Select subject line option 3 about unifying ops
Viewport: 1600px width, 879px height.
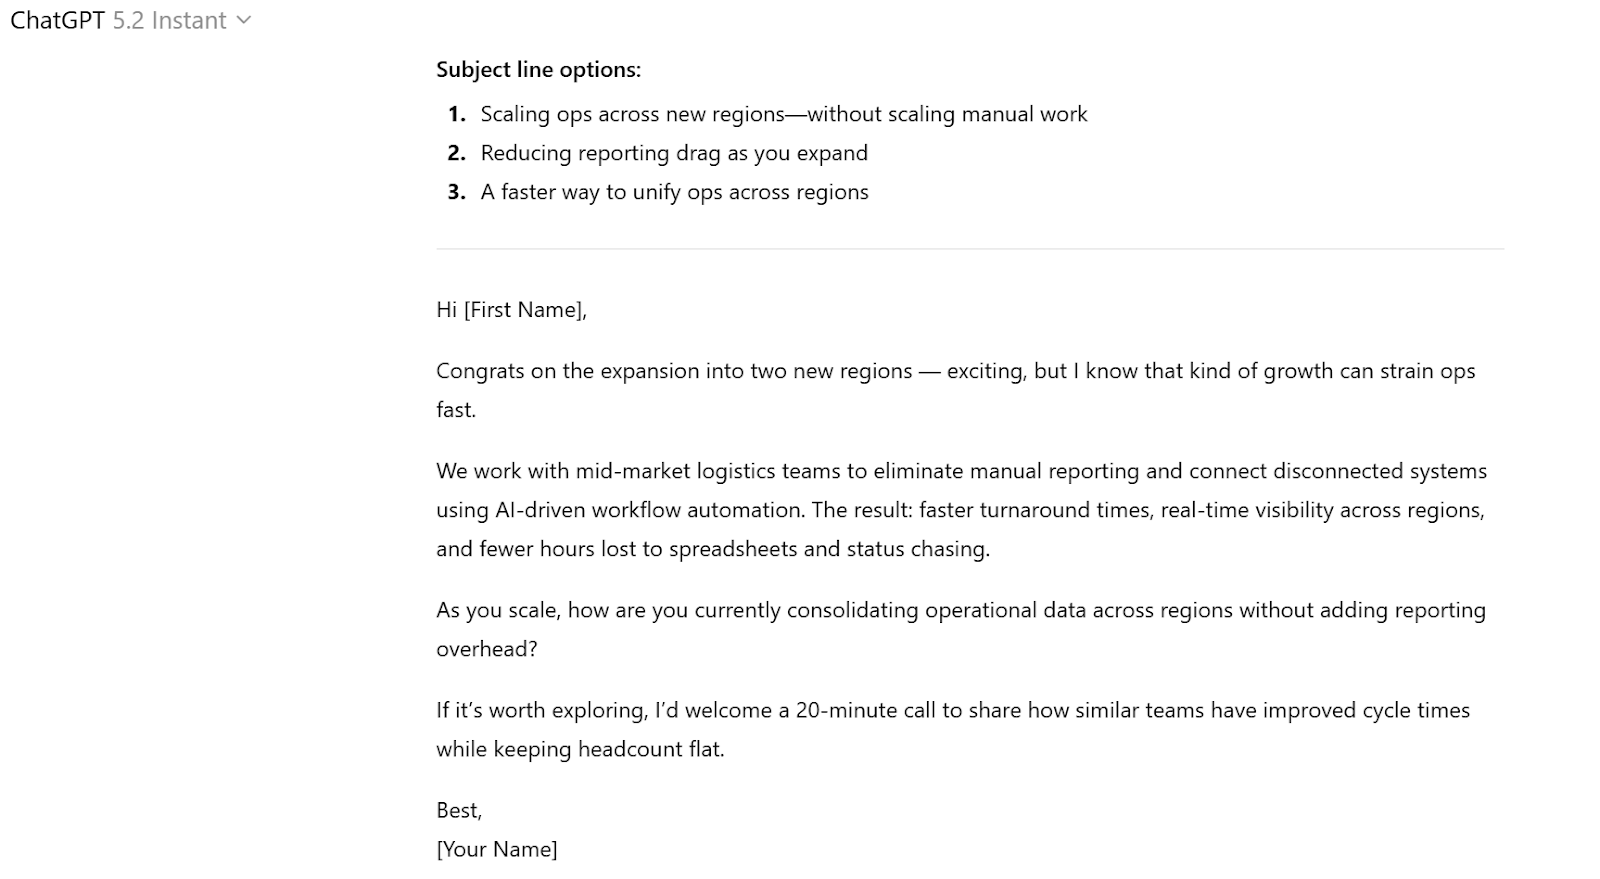pos(675,192)
